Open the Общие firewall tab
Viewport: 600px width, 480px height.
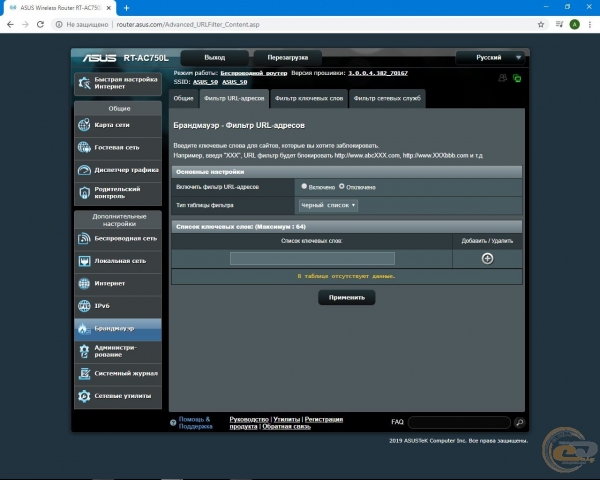(183, 98)
